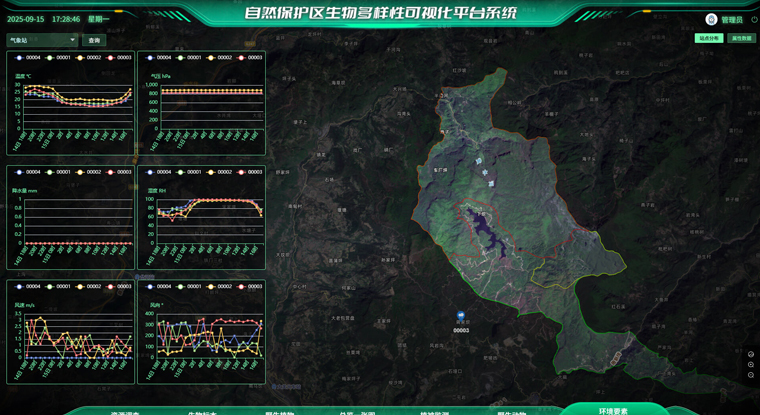
Task: Click the middle map control icon at right edge
Action: [751, 365]
